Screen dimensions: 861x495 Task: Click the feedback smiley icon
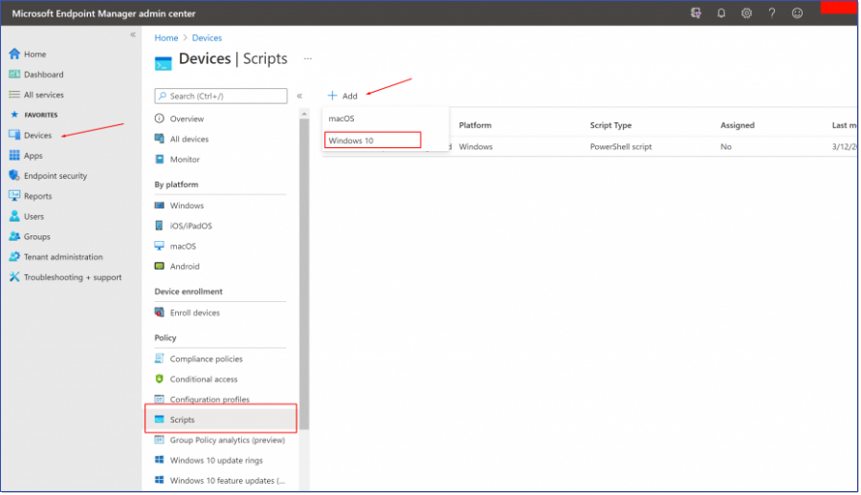coord(797,13)
